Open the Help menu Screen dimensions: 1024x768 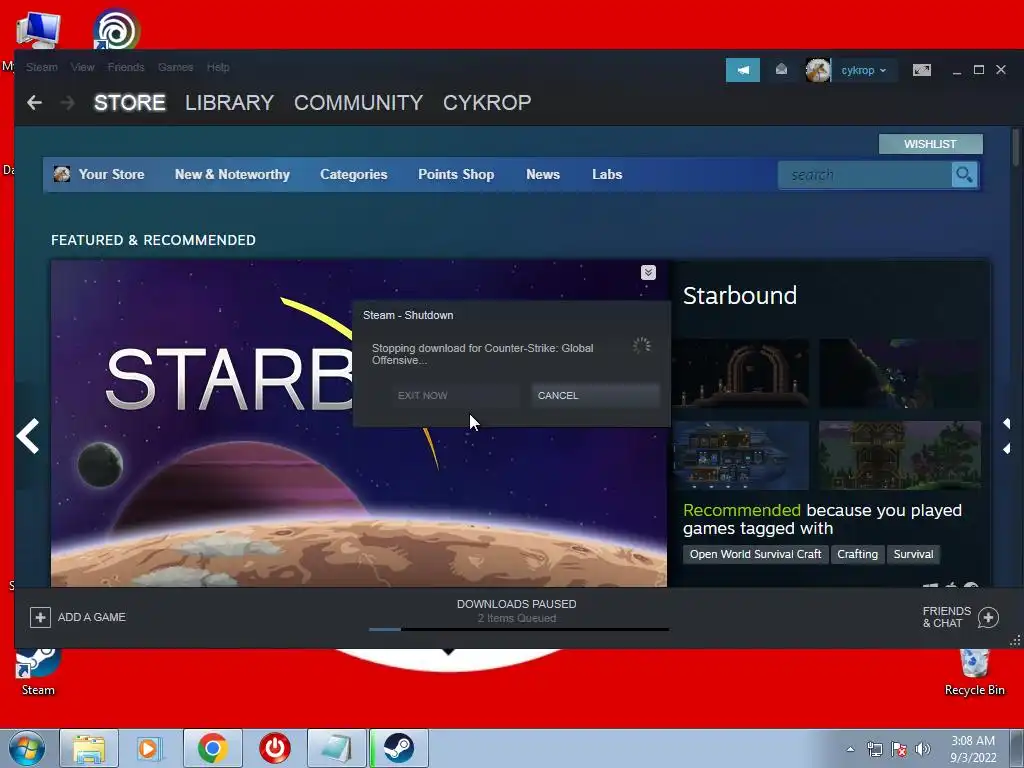point(218,67)
